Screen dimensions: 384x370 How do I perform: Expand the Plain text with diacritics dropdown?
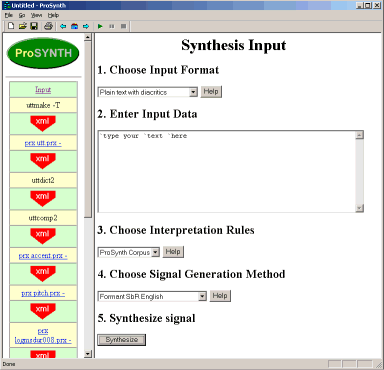[x=193, y=92]
